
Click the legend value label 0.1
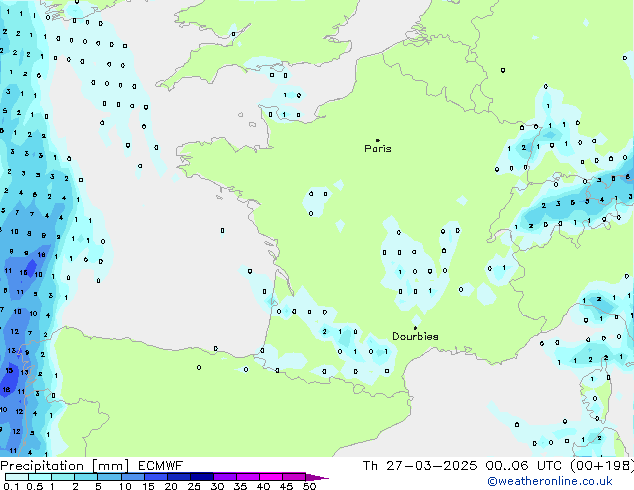point(11,486)
